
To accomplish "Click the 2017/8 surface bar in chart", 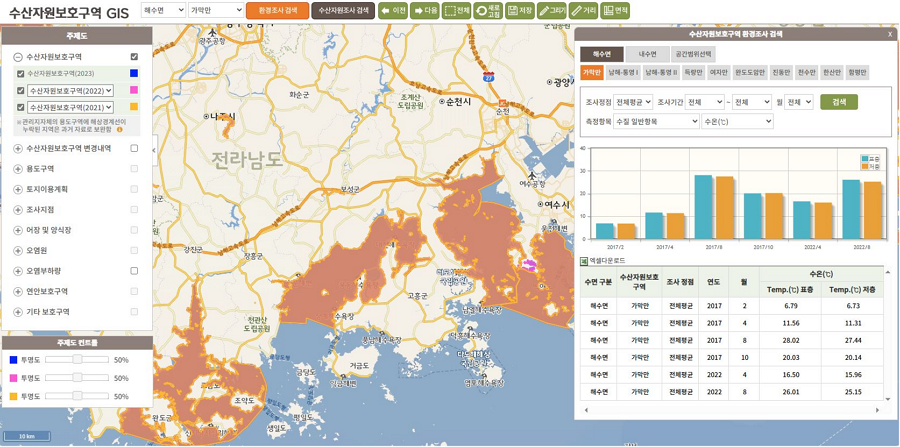I will (x=704, y=207).
